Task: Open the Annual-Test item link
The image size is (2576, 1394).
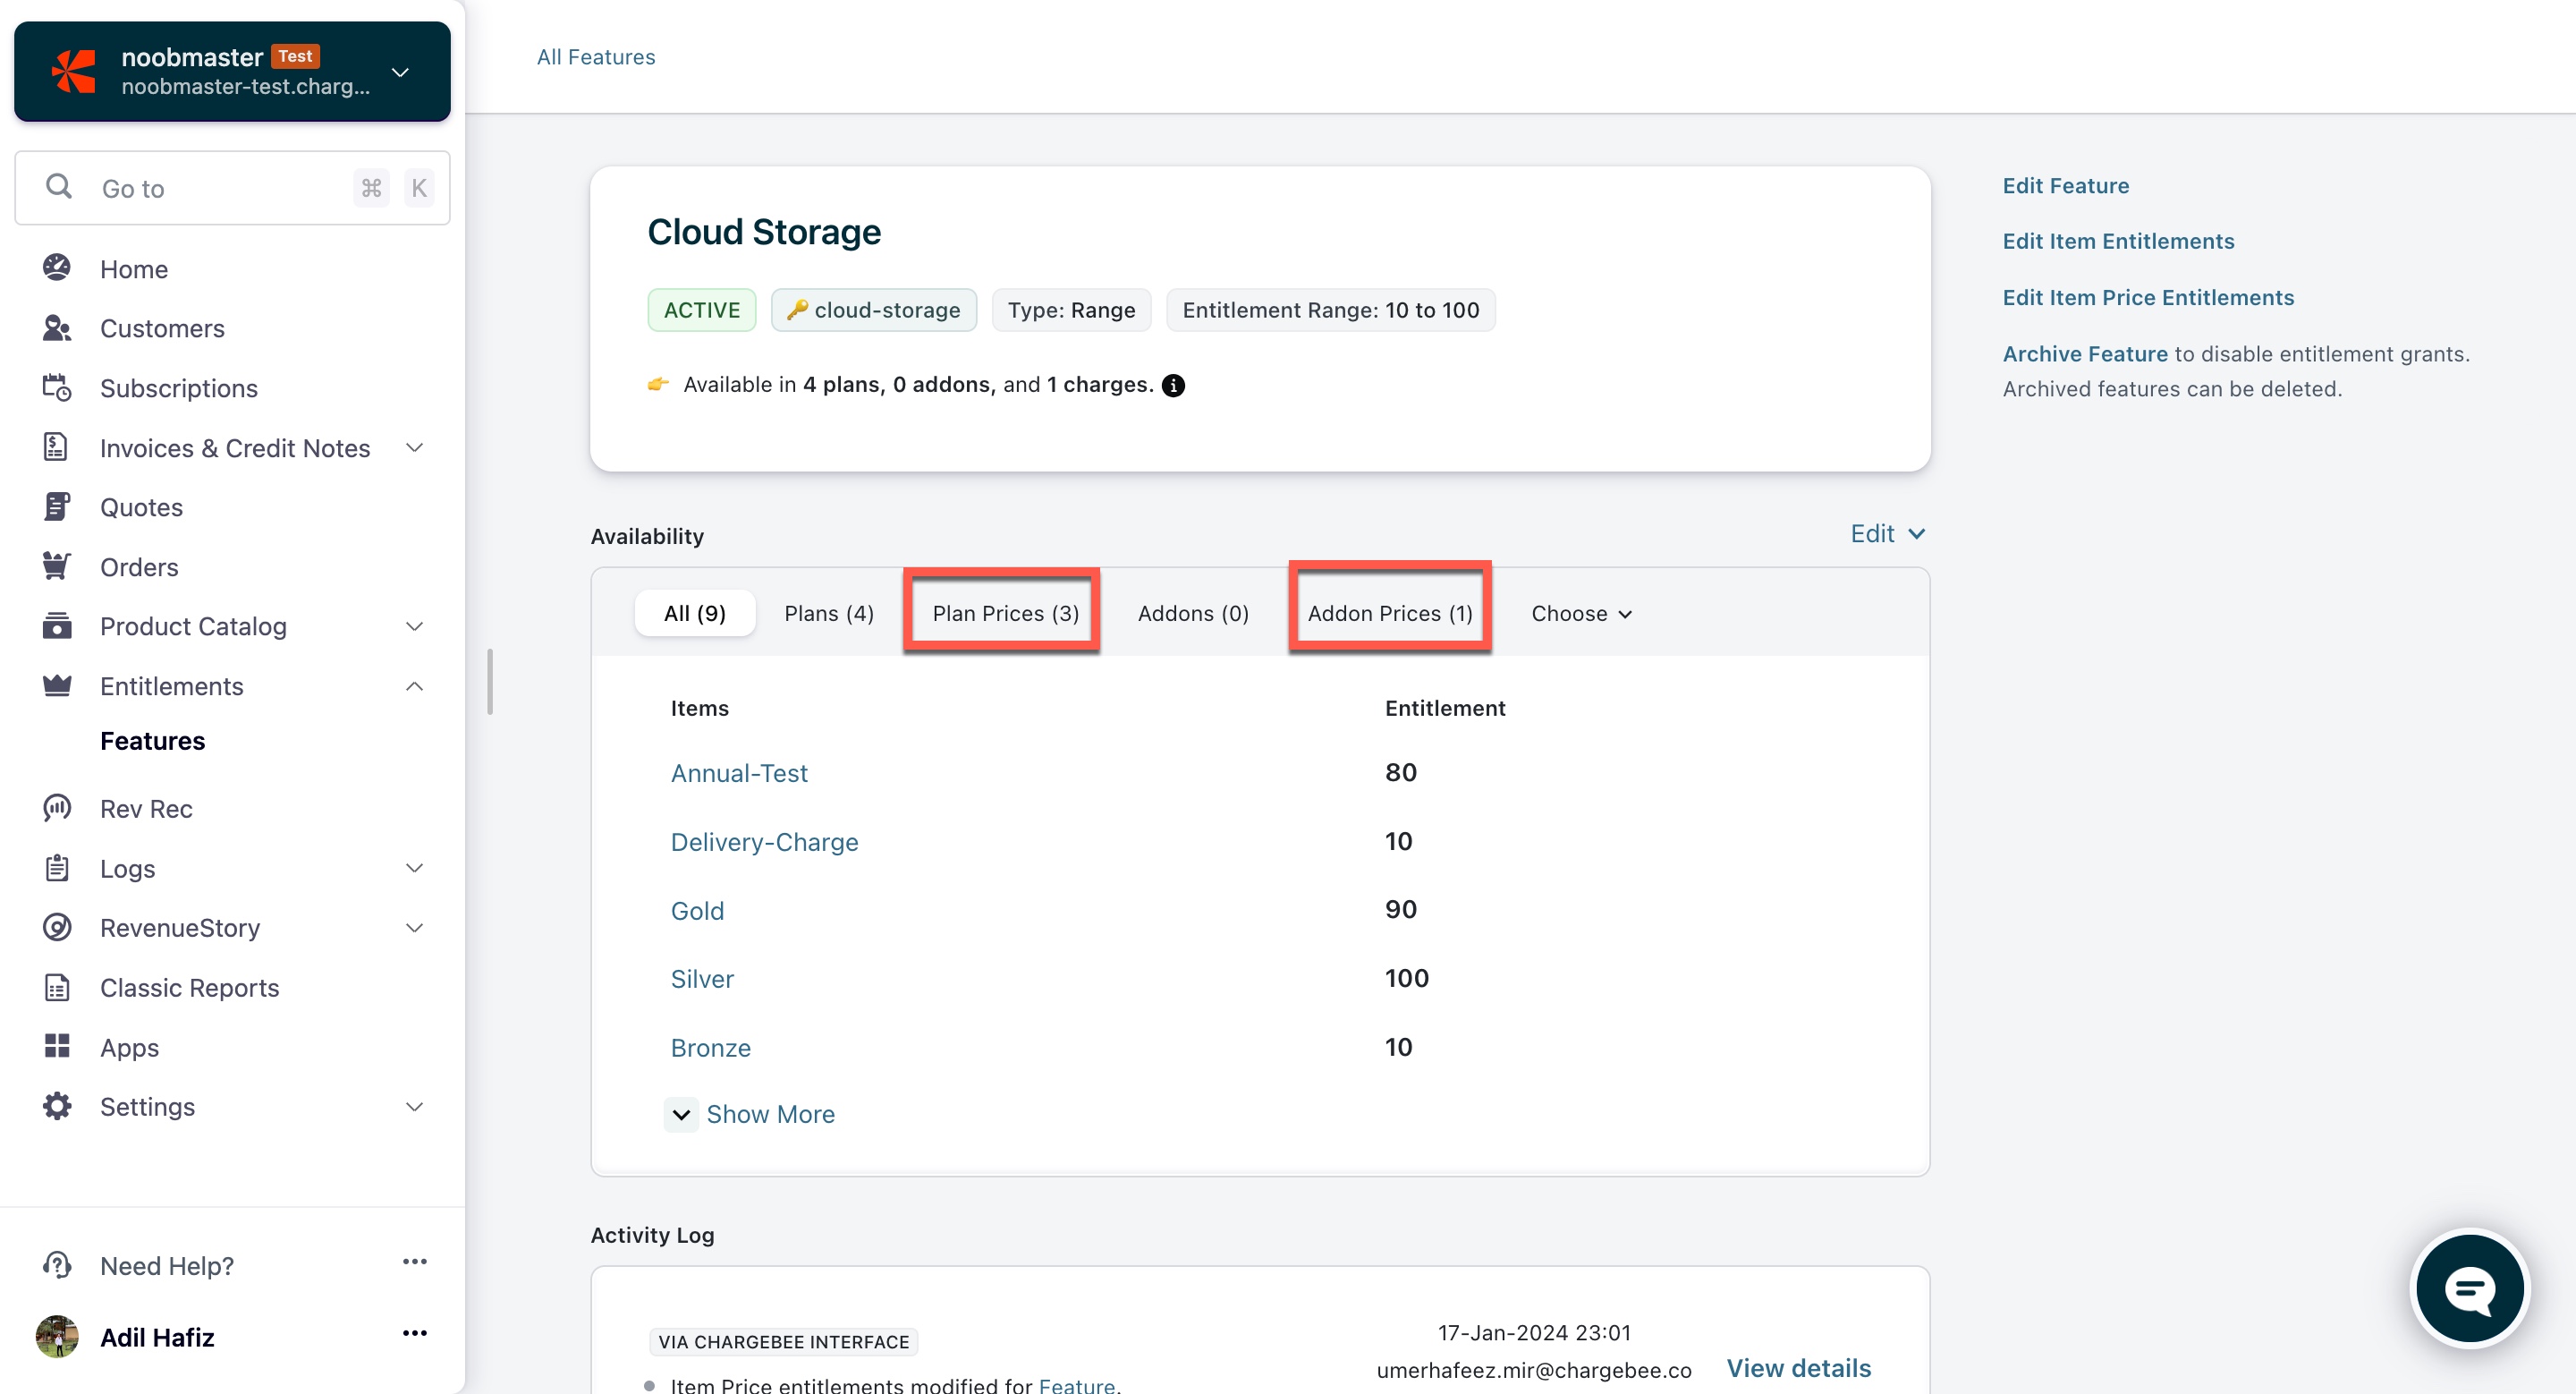Action: coord(738,773)
